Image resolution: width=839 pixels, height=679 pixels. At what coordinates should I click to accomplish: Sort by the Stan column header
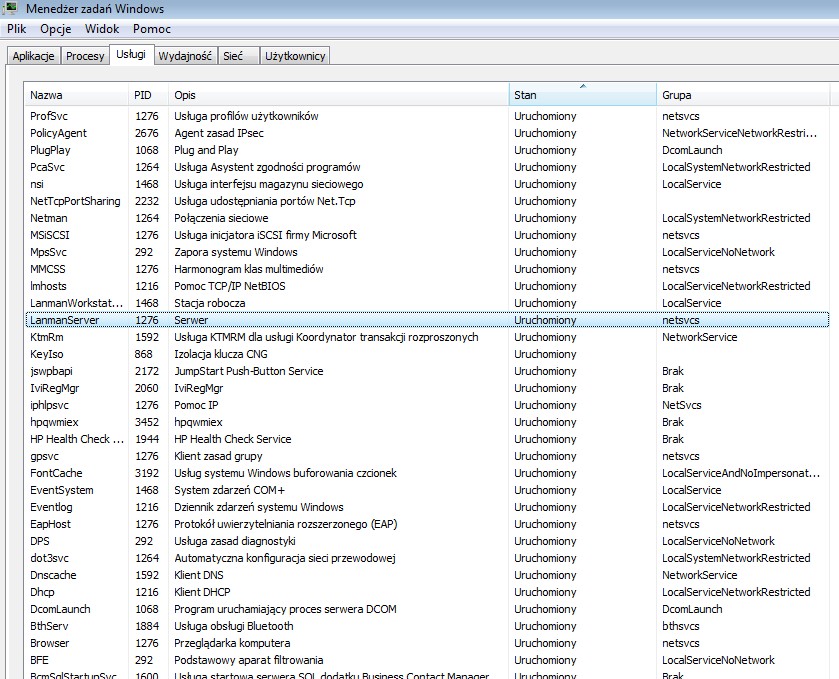582,95
